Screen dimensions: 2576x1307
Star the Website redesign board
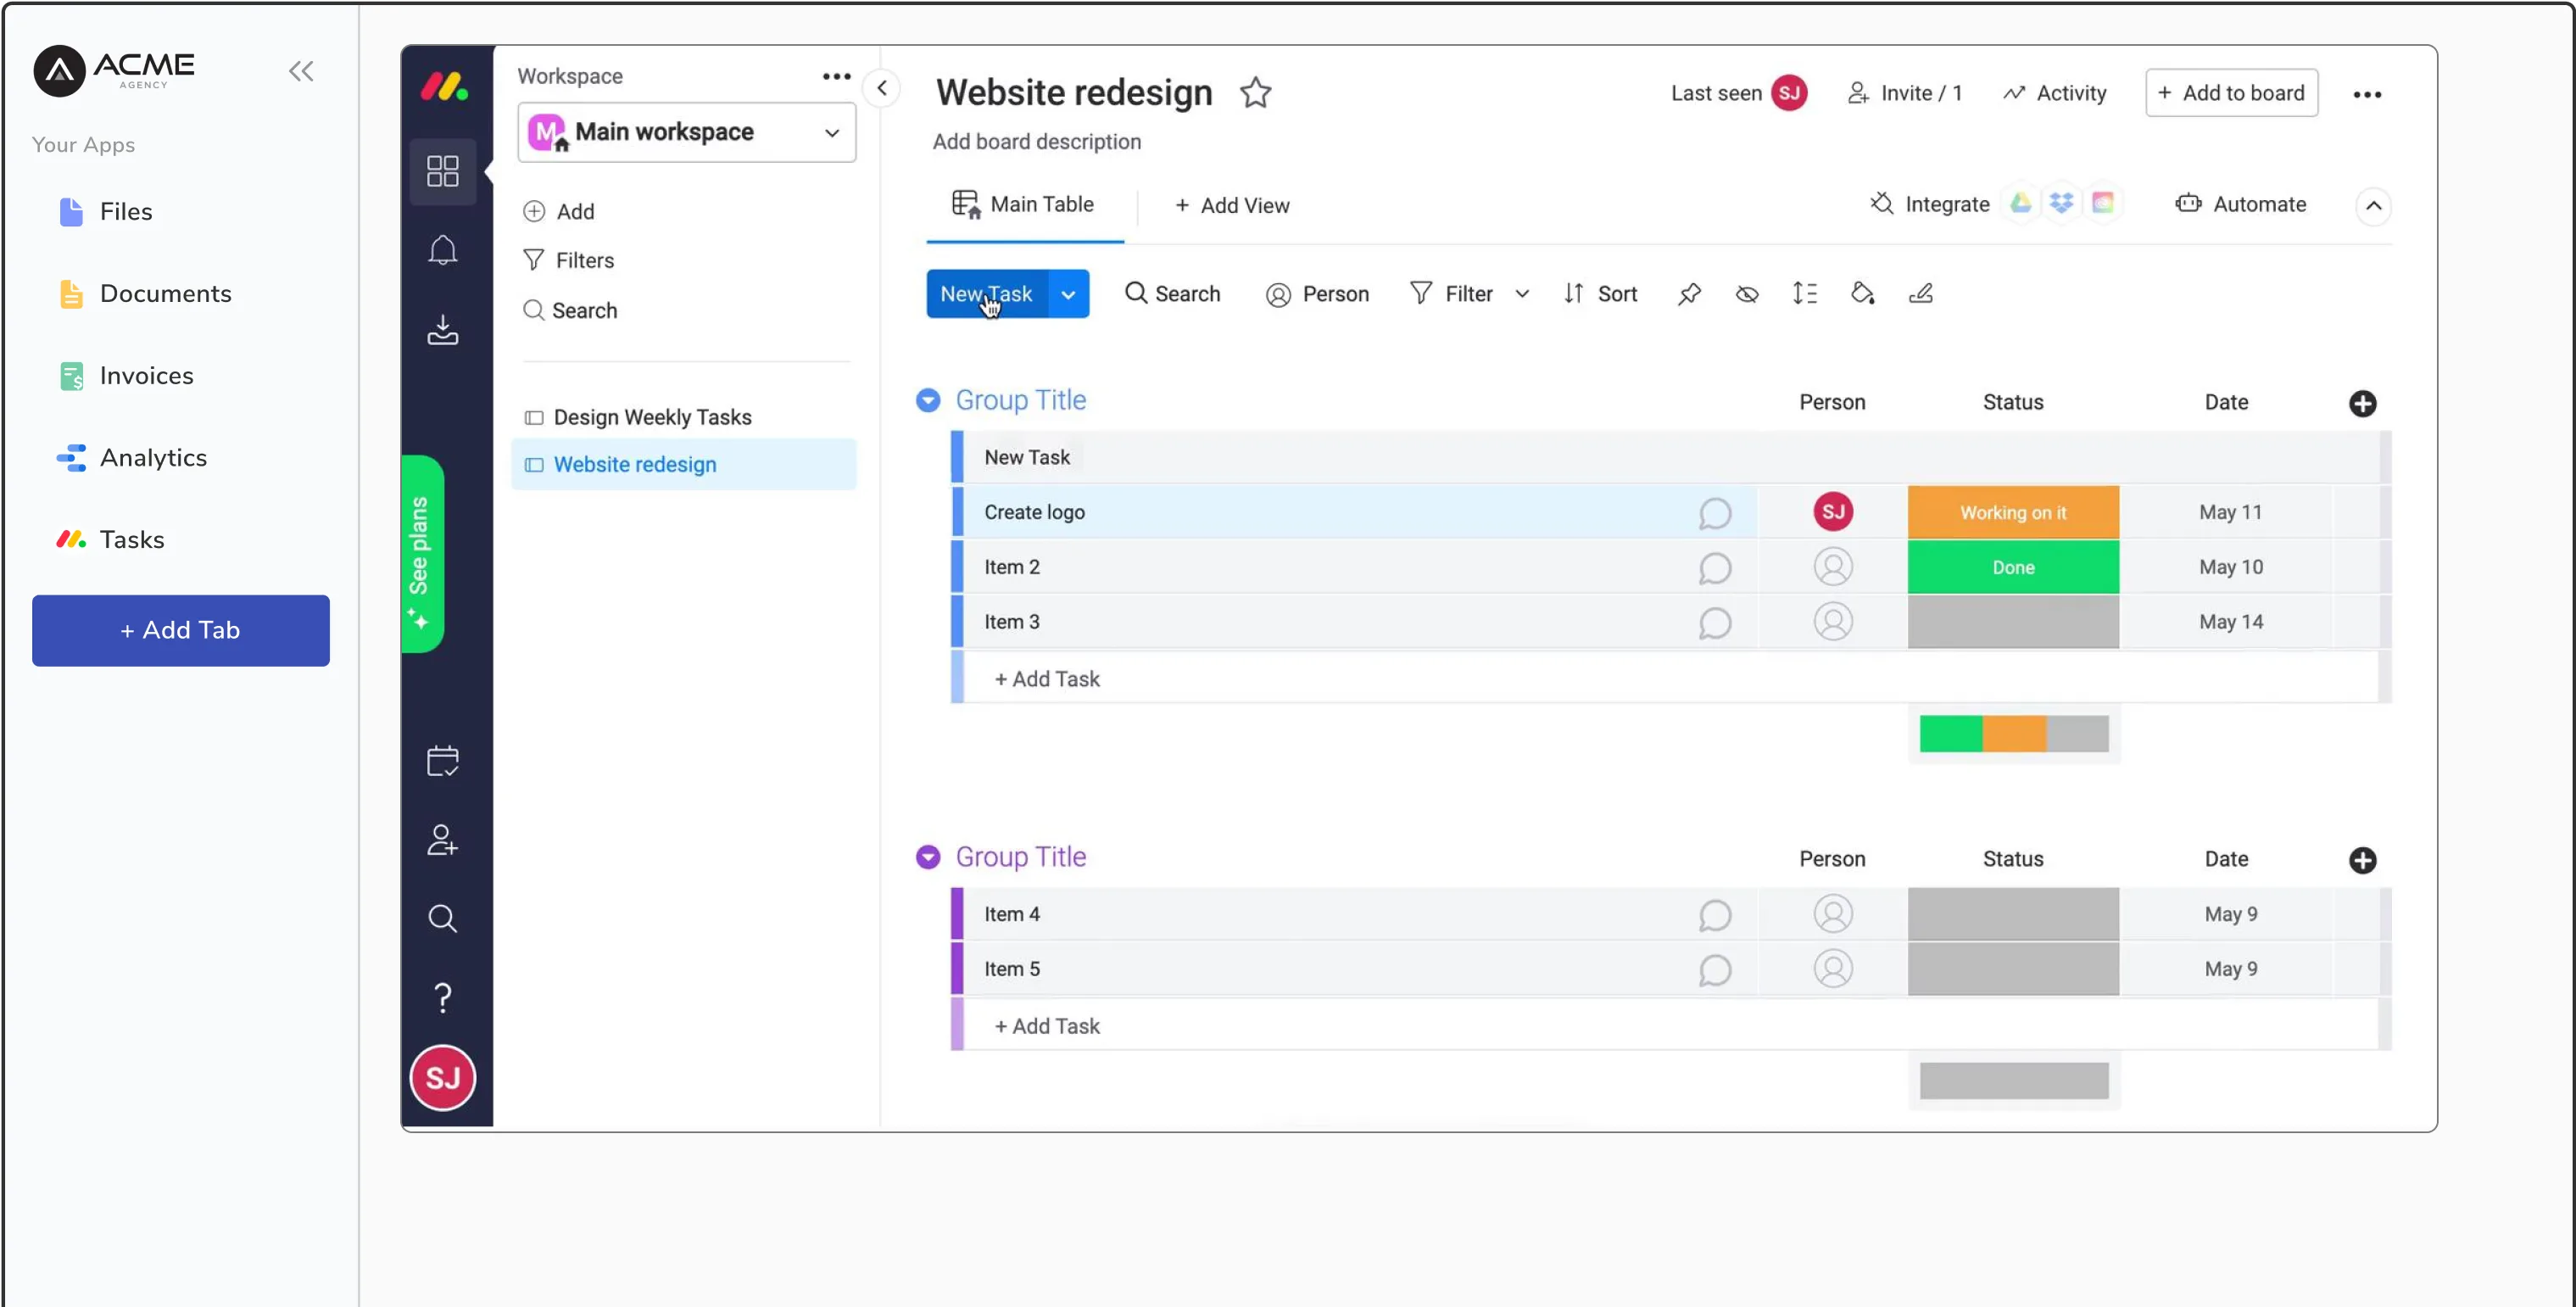click(1255, 92)
